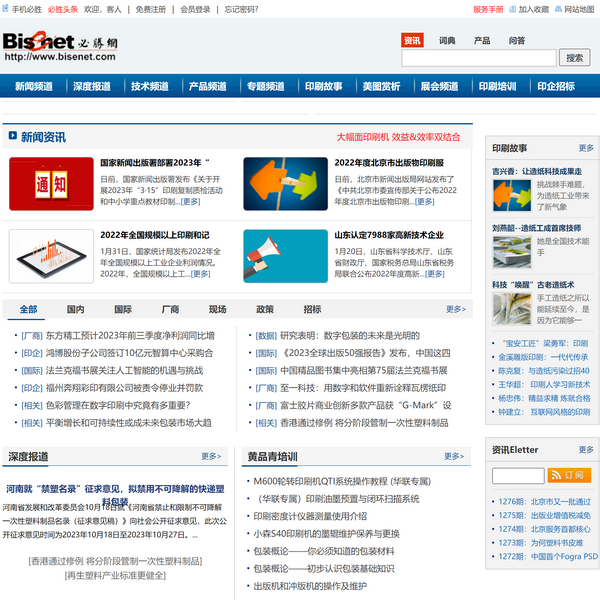Select the 资讯 search category tab

(412, 41)
